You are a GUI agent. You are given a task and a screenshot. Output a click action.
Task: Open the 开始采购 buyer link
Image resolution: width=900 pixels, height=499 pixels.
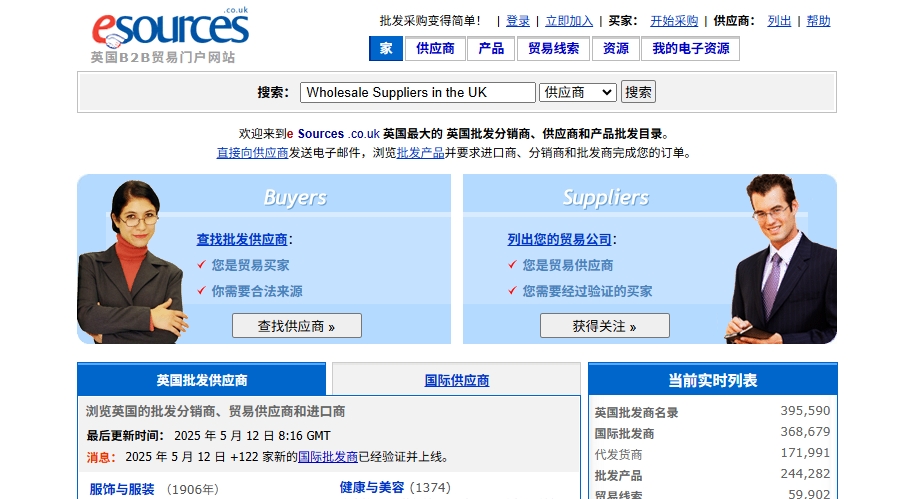(x=674, y=21)
